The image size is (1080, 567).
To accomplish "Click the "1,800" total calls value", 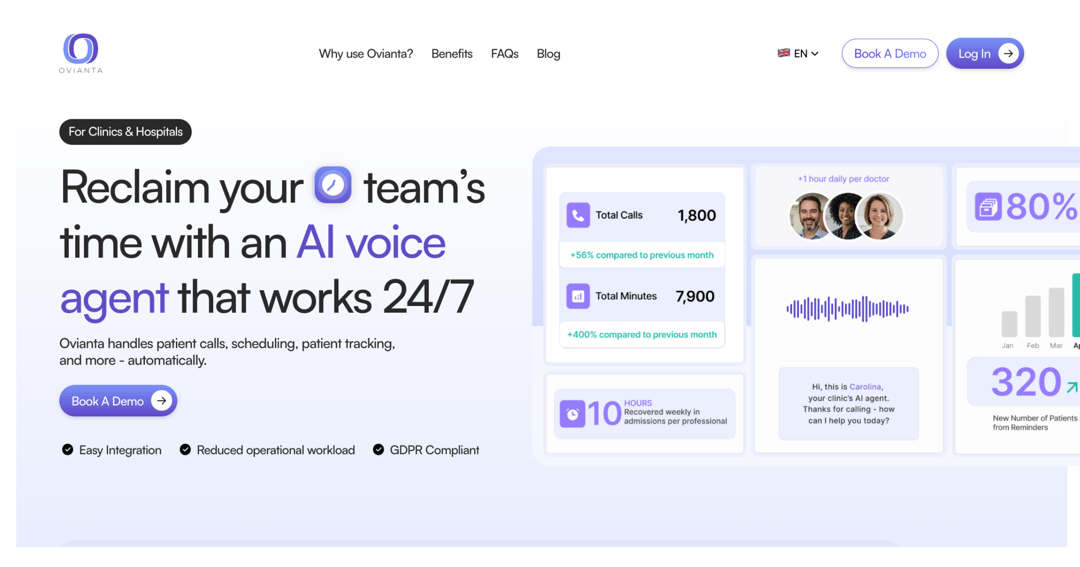I will [696, 216].
